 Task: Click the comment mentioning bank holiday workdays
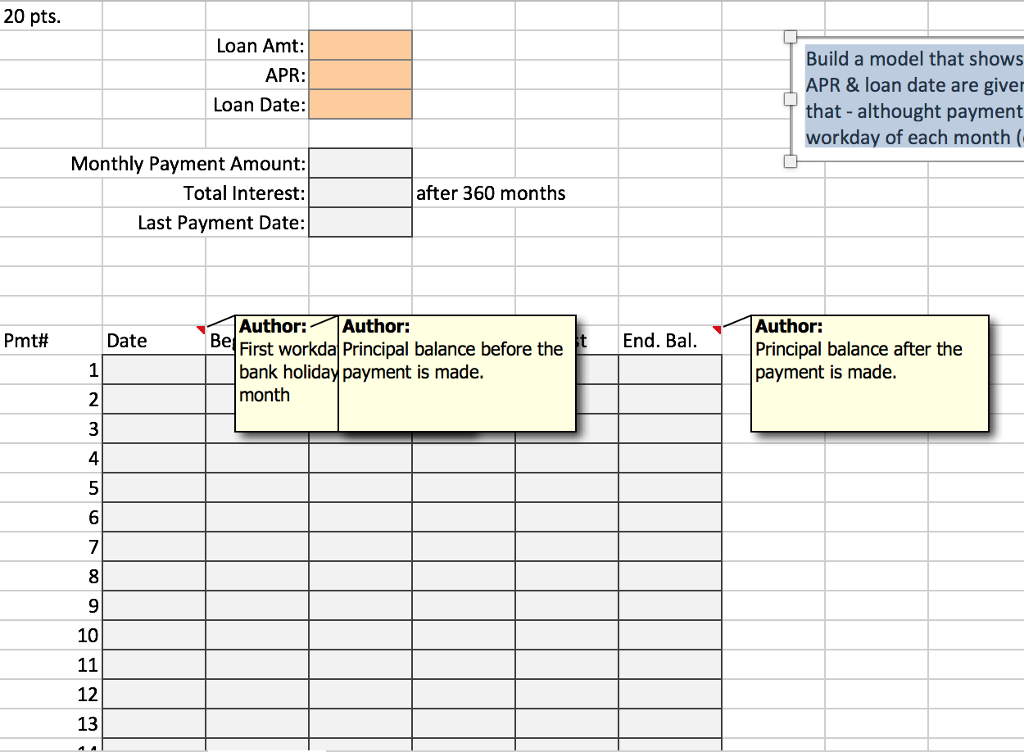(x=283, y=375)
